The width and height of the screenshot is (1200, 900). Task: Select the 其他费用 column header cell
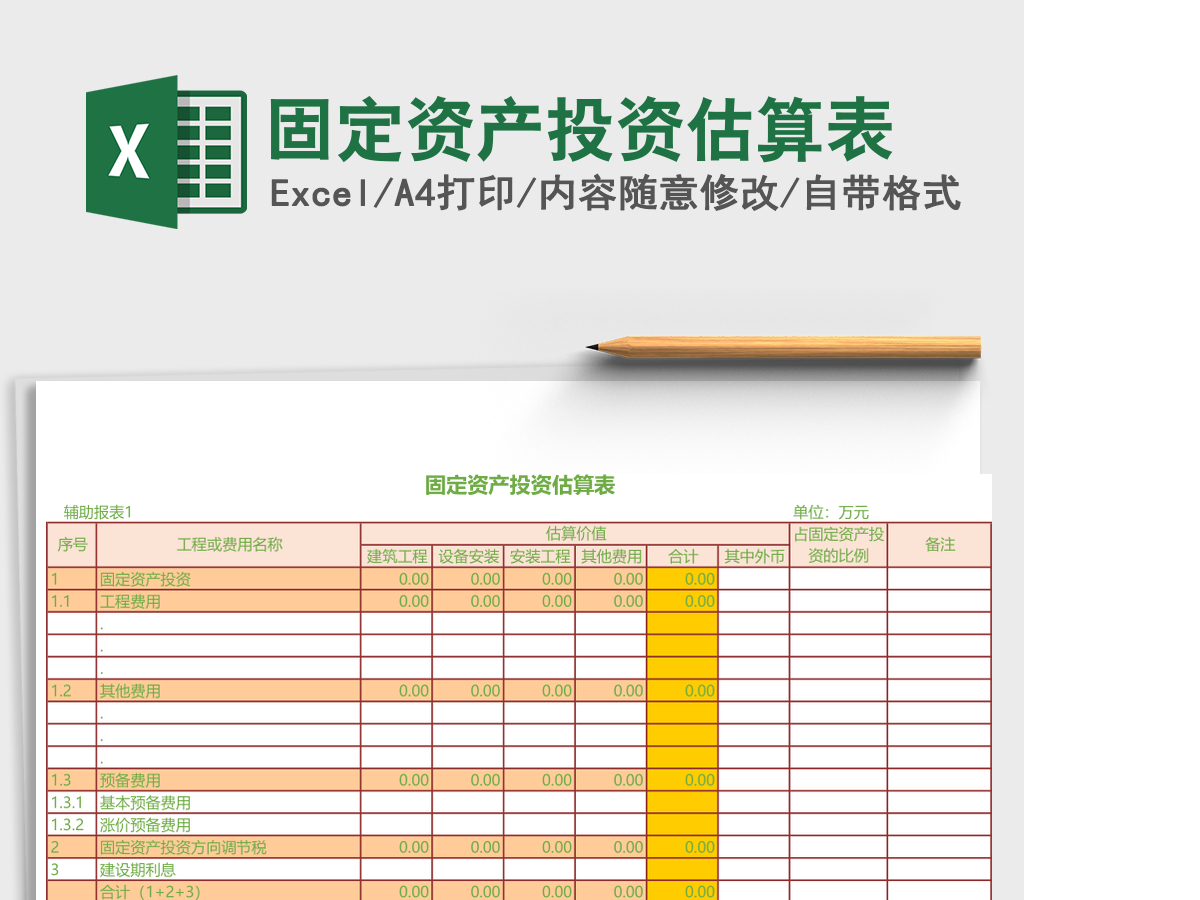[x=611, y=557]
